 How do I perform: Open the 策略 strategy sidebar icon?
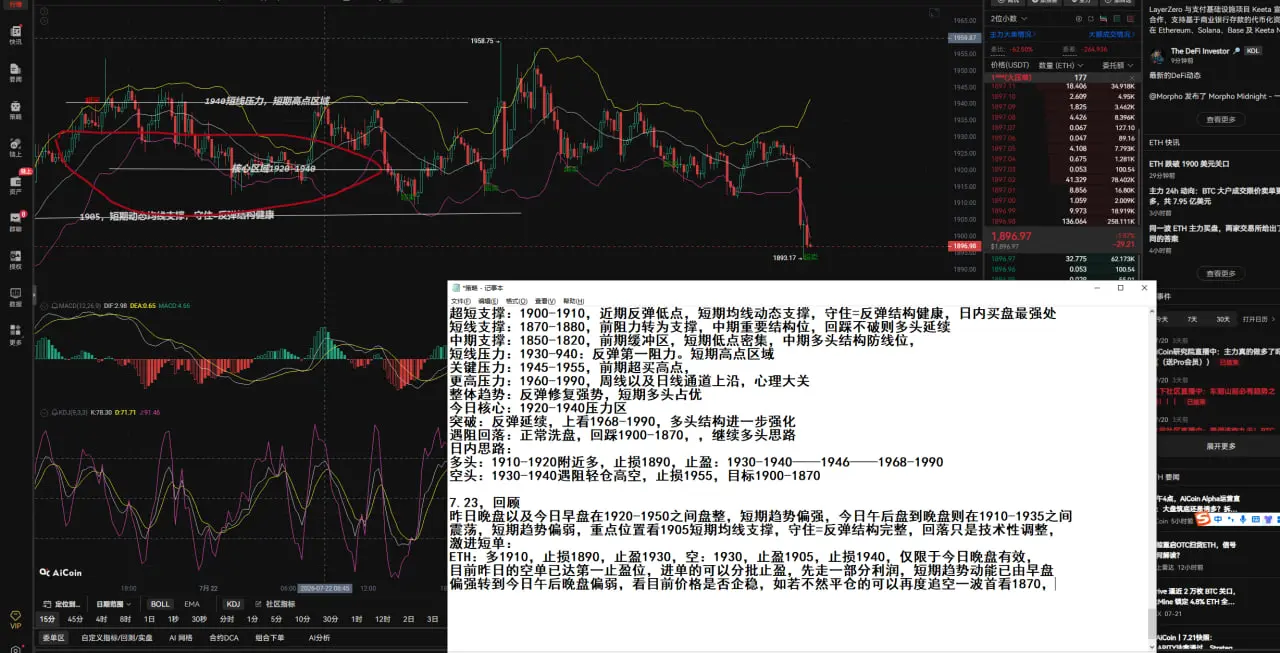(x=15, y=110)
